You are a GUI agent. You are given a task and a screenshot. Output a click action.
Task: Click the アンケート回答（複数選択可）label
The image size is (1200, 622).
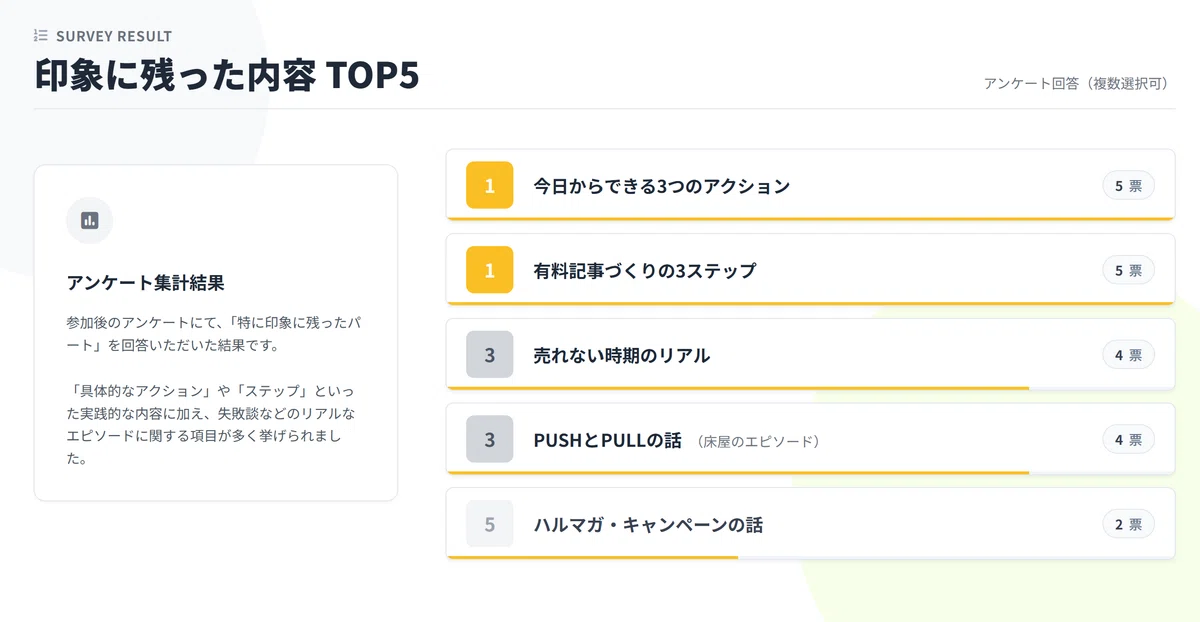click(x=1077, y=84)
